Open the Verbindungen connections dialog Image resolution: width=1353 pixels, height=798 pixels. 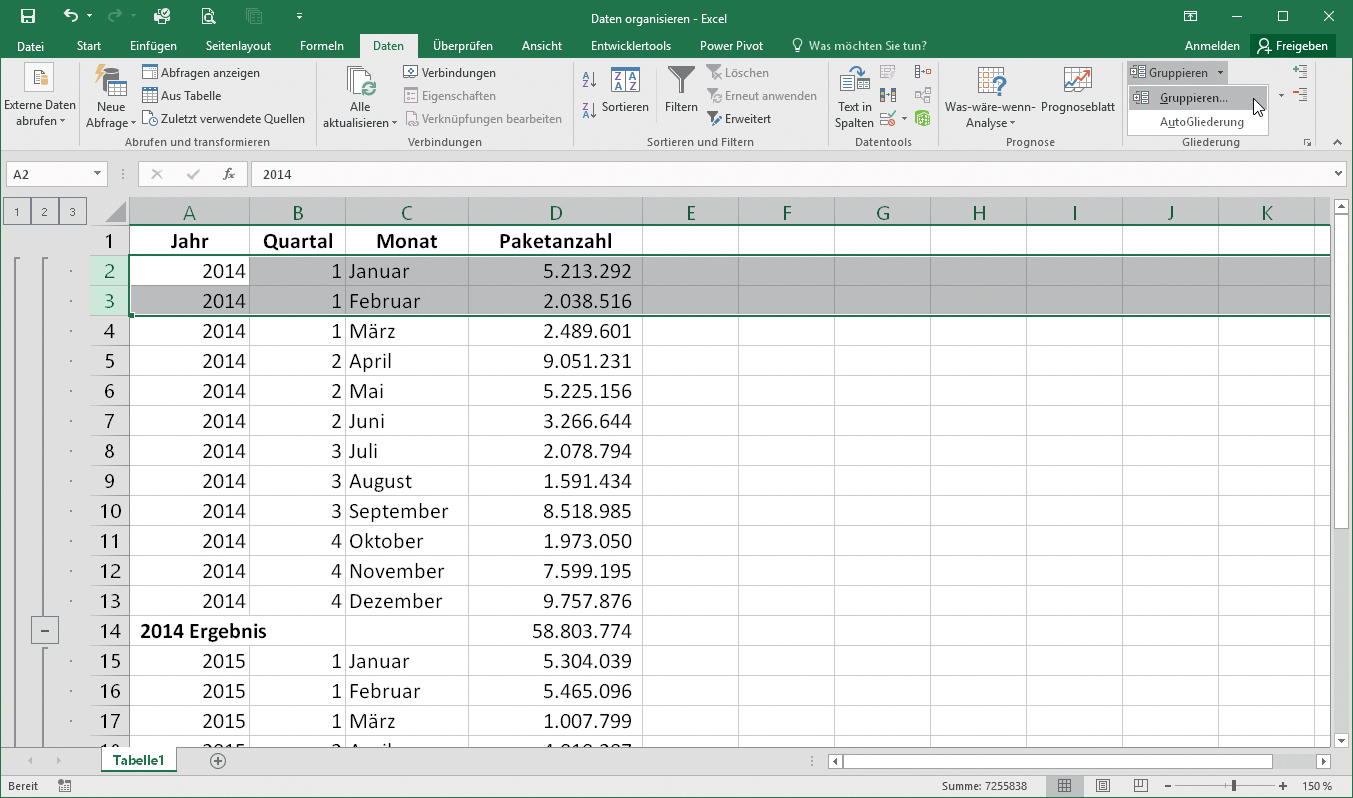(449, 73)
